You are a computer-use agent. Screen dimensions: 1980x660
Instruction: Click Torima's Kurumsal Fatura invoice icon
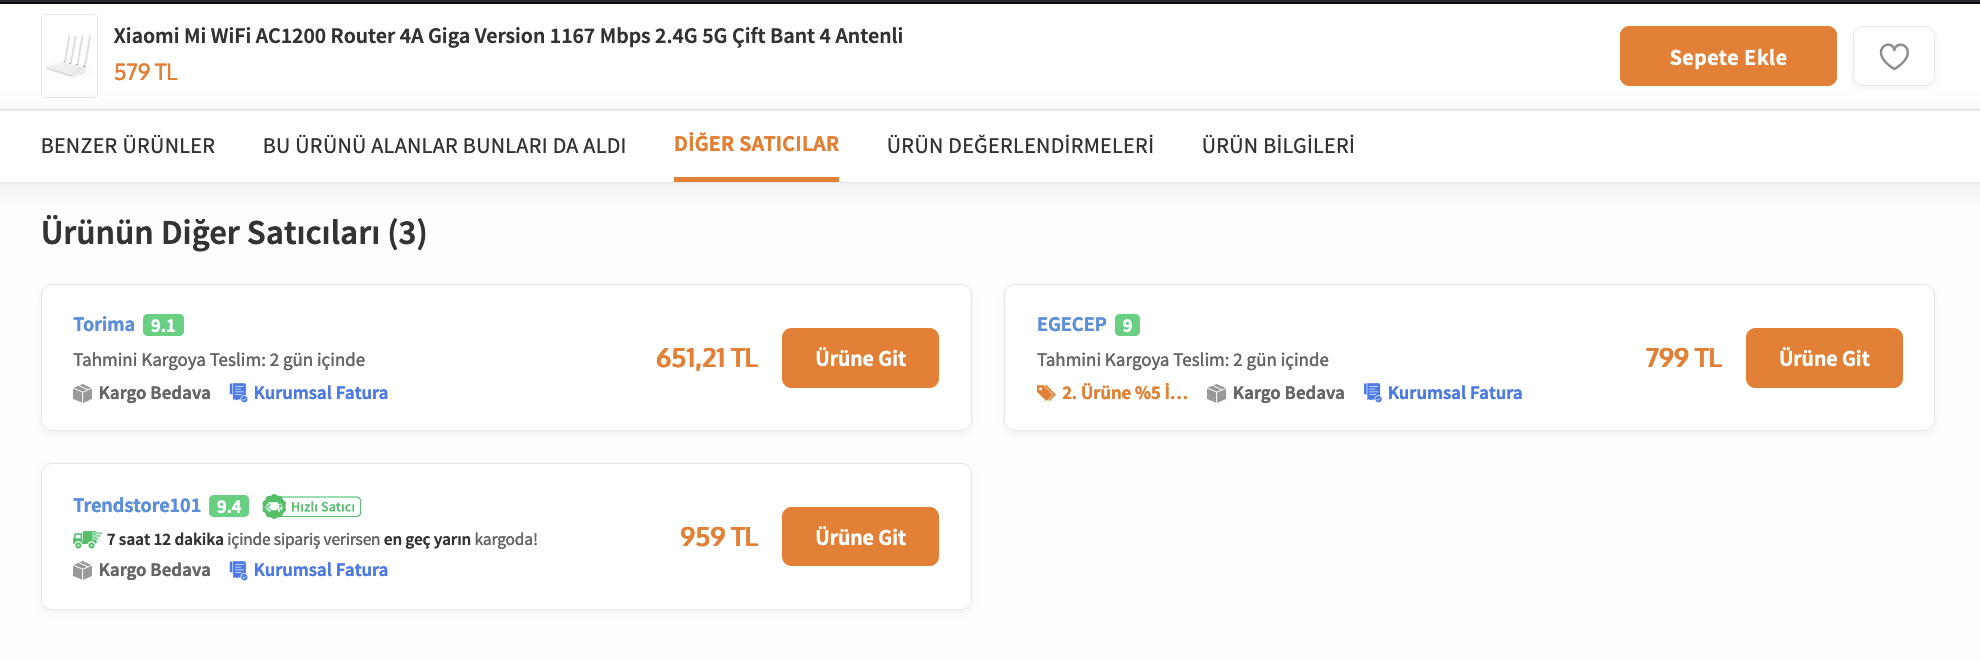click(238, 393)
